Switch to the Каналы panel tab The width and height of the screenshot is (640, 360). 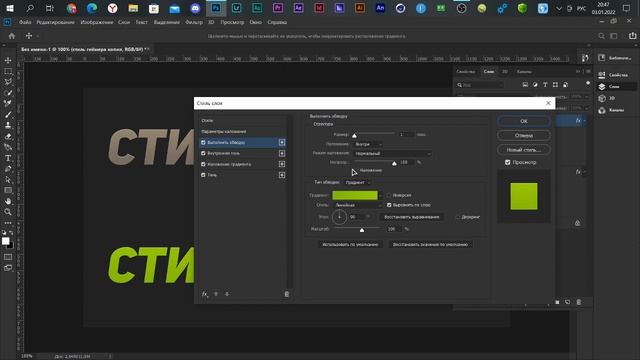[x=524, y=71]
